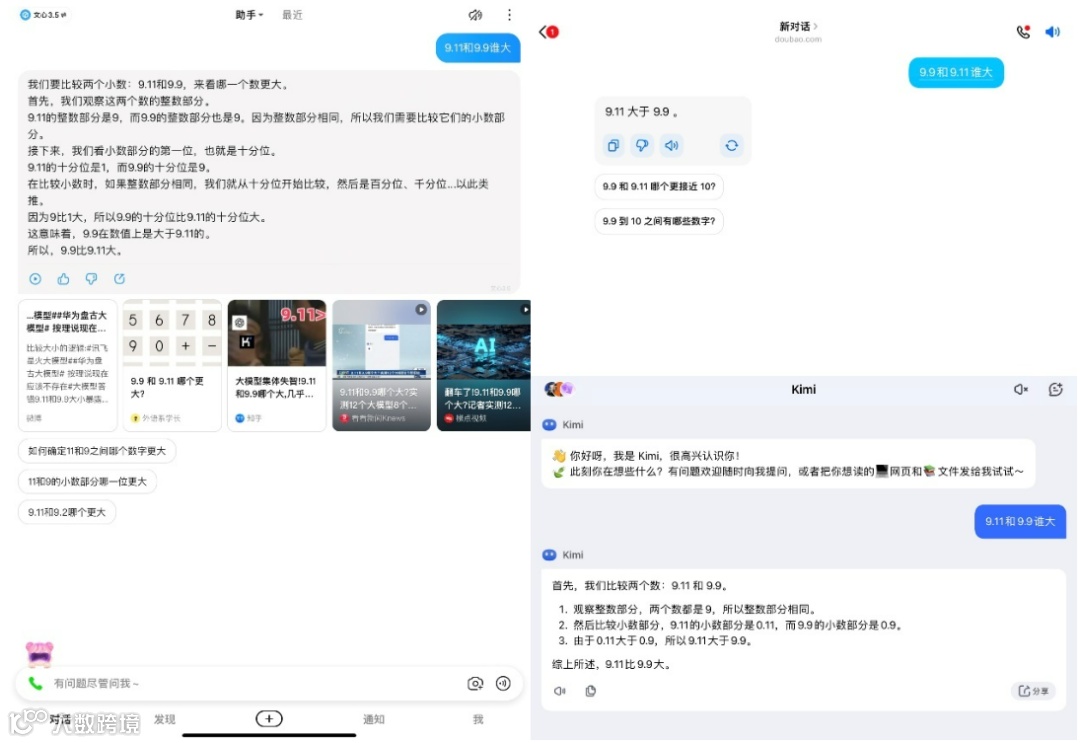Regenerate the Doubao answer
Viewport: 1080px width, 743px height.
pos(731,145)
